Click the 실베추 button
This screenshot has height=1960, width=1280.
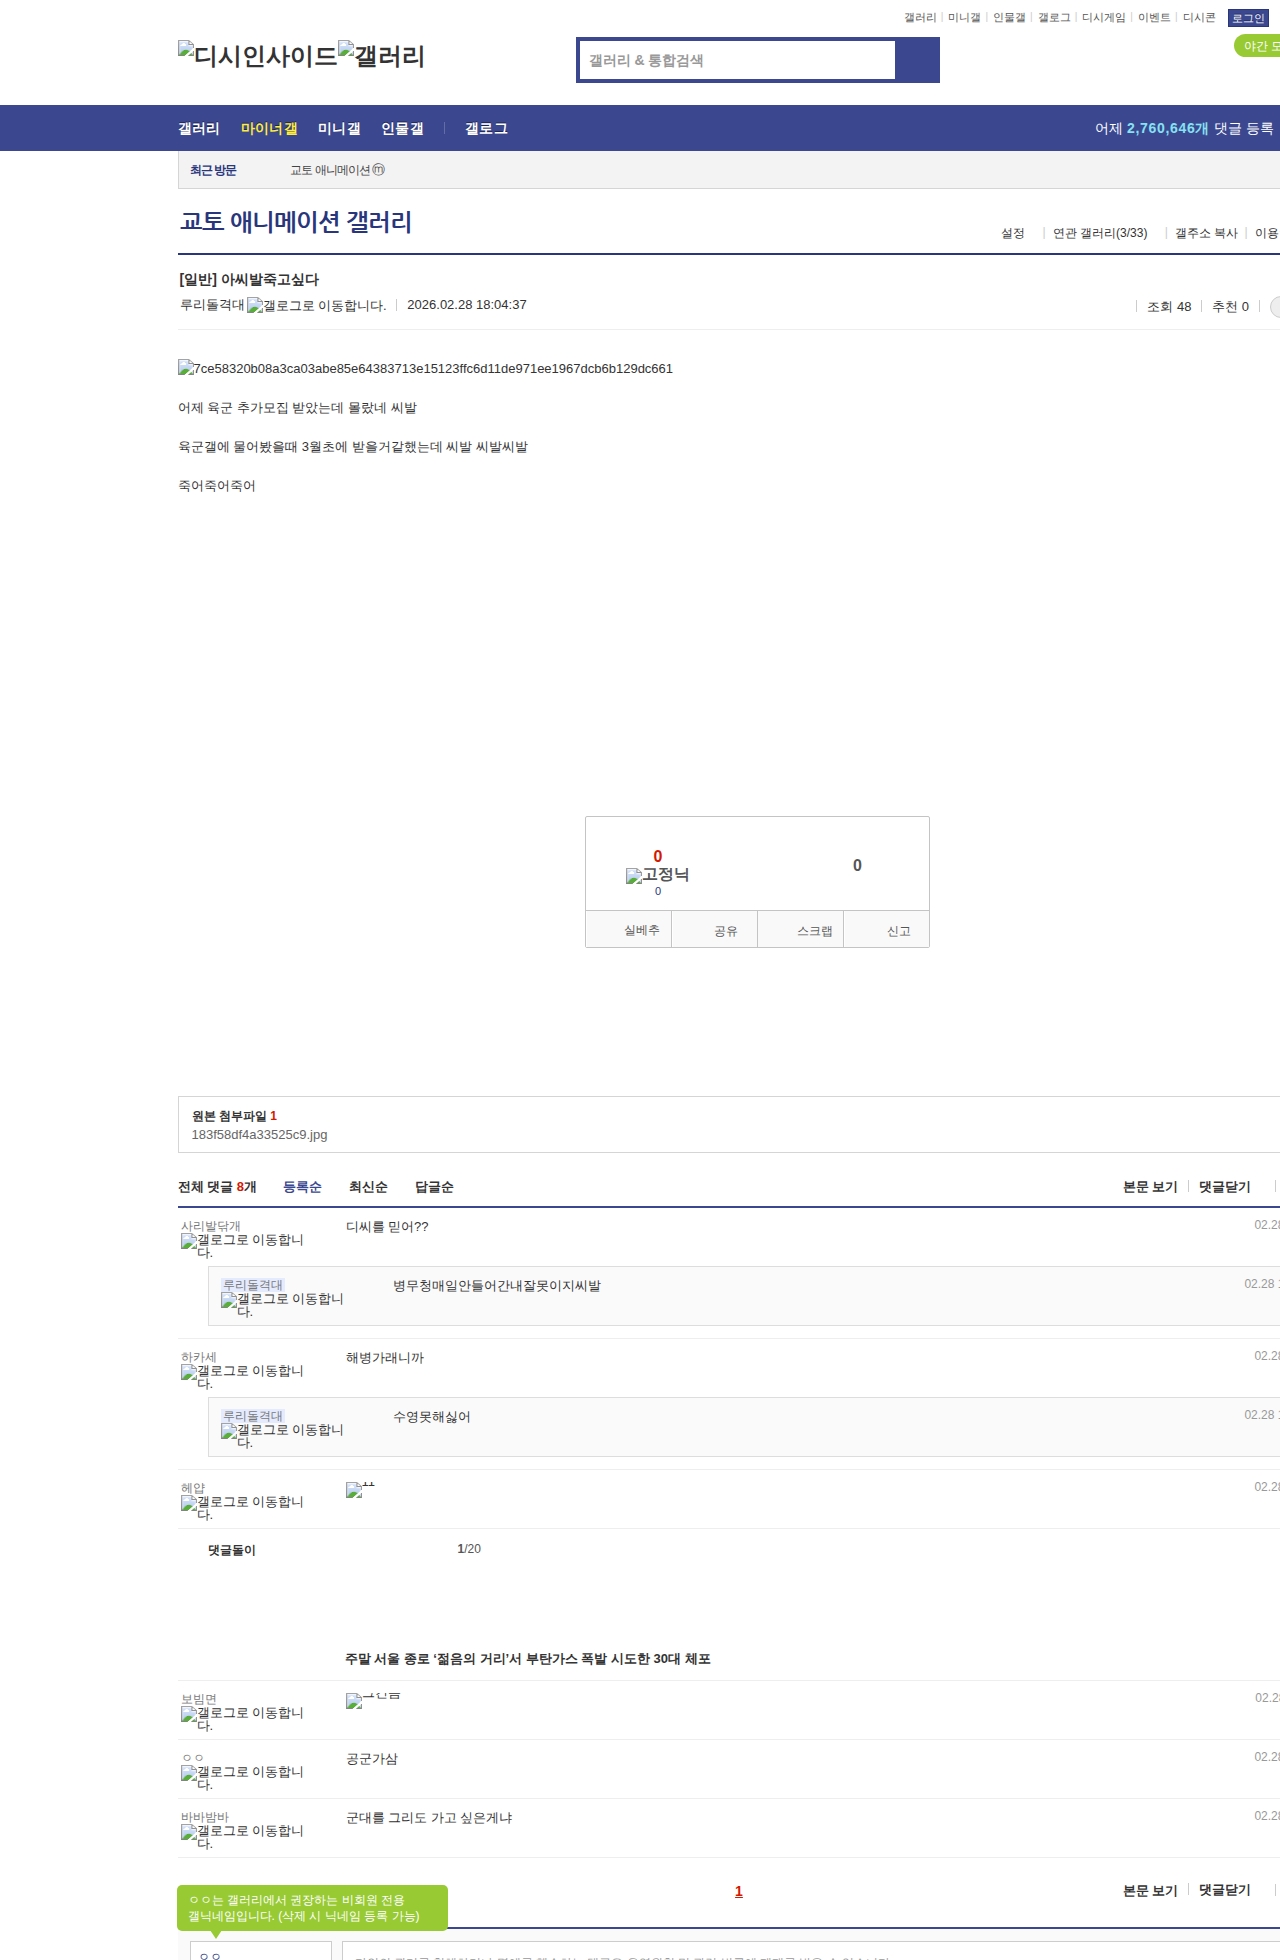(x=629, y=929)
